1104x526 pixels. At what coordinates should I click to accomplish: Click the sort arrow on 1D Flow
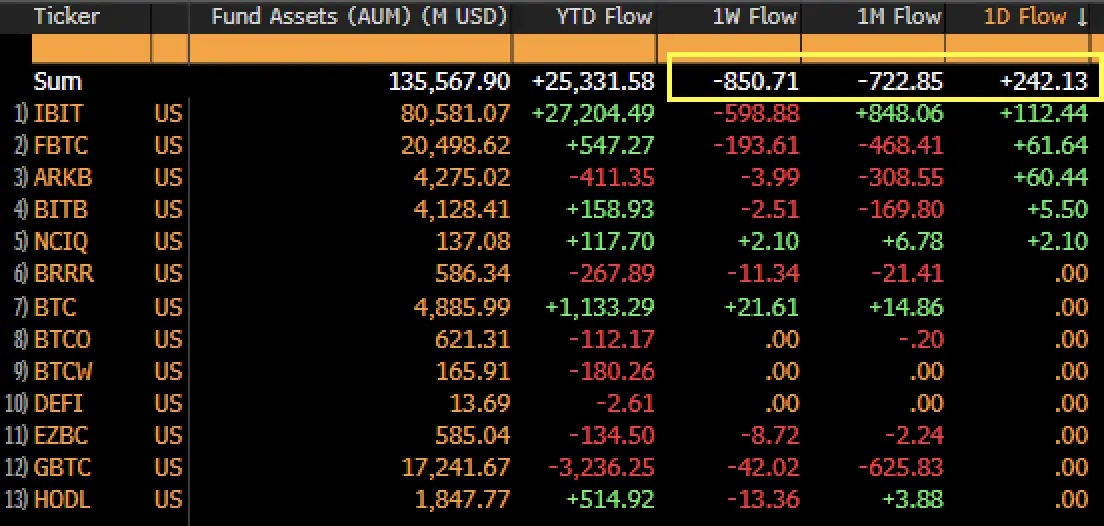(1083, 17)
